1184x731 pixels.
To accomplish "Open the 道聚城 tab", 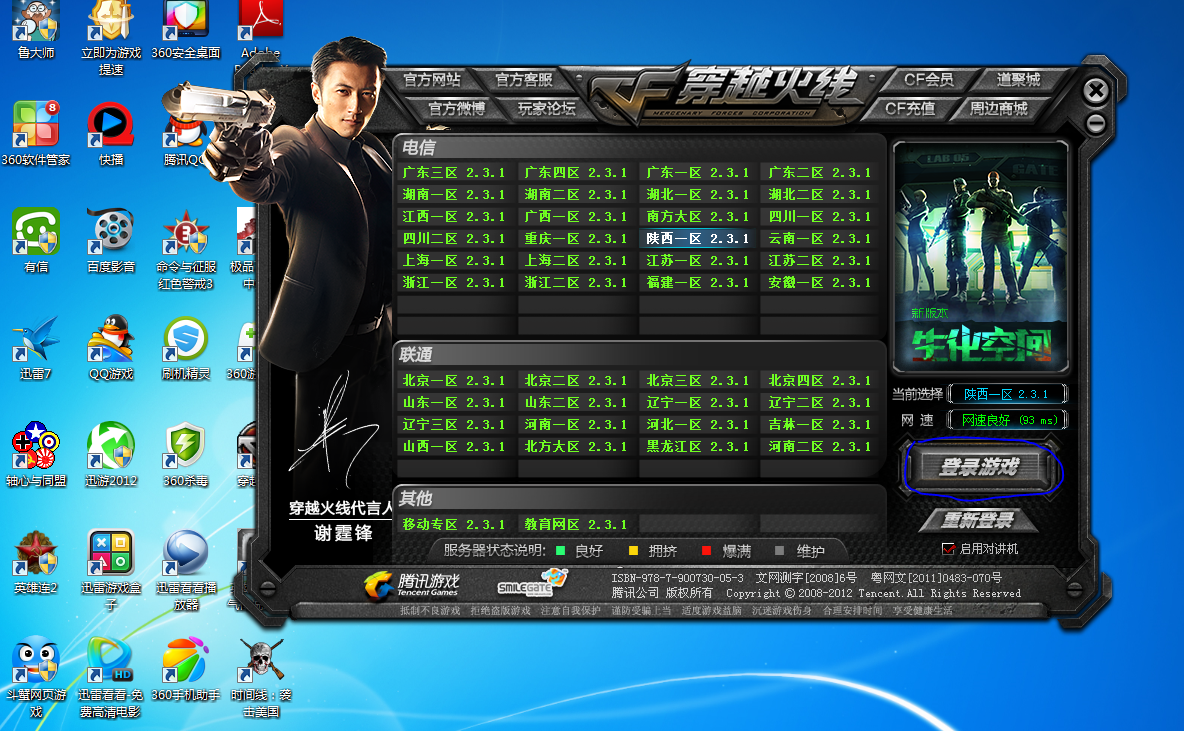I will (1018, 79).
